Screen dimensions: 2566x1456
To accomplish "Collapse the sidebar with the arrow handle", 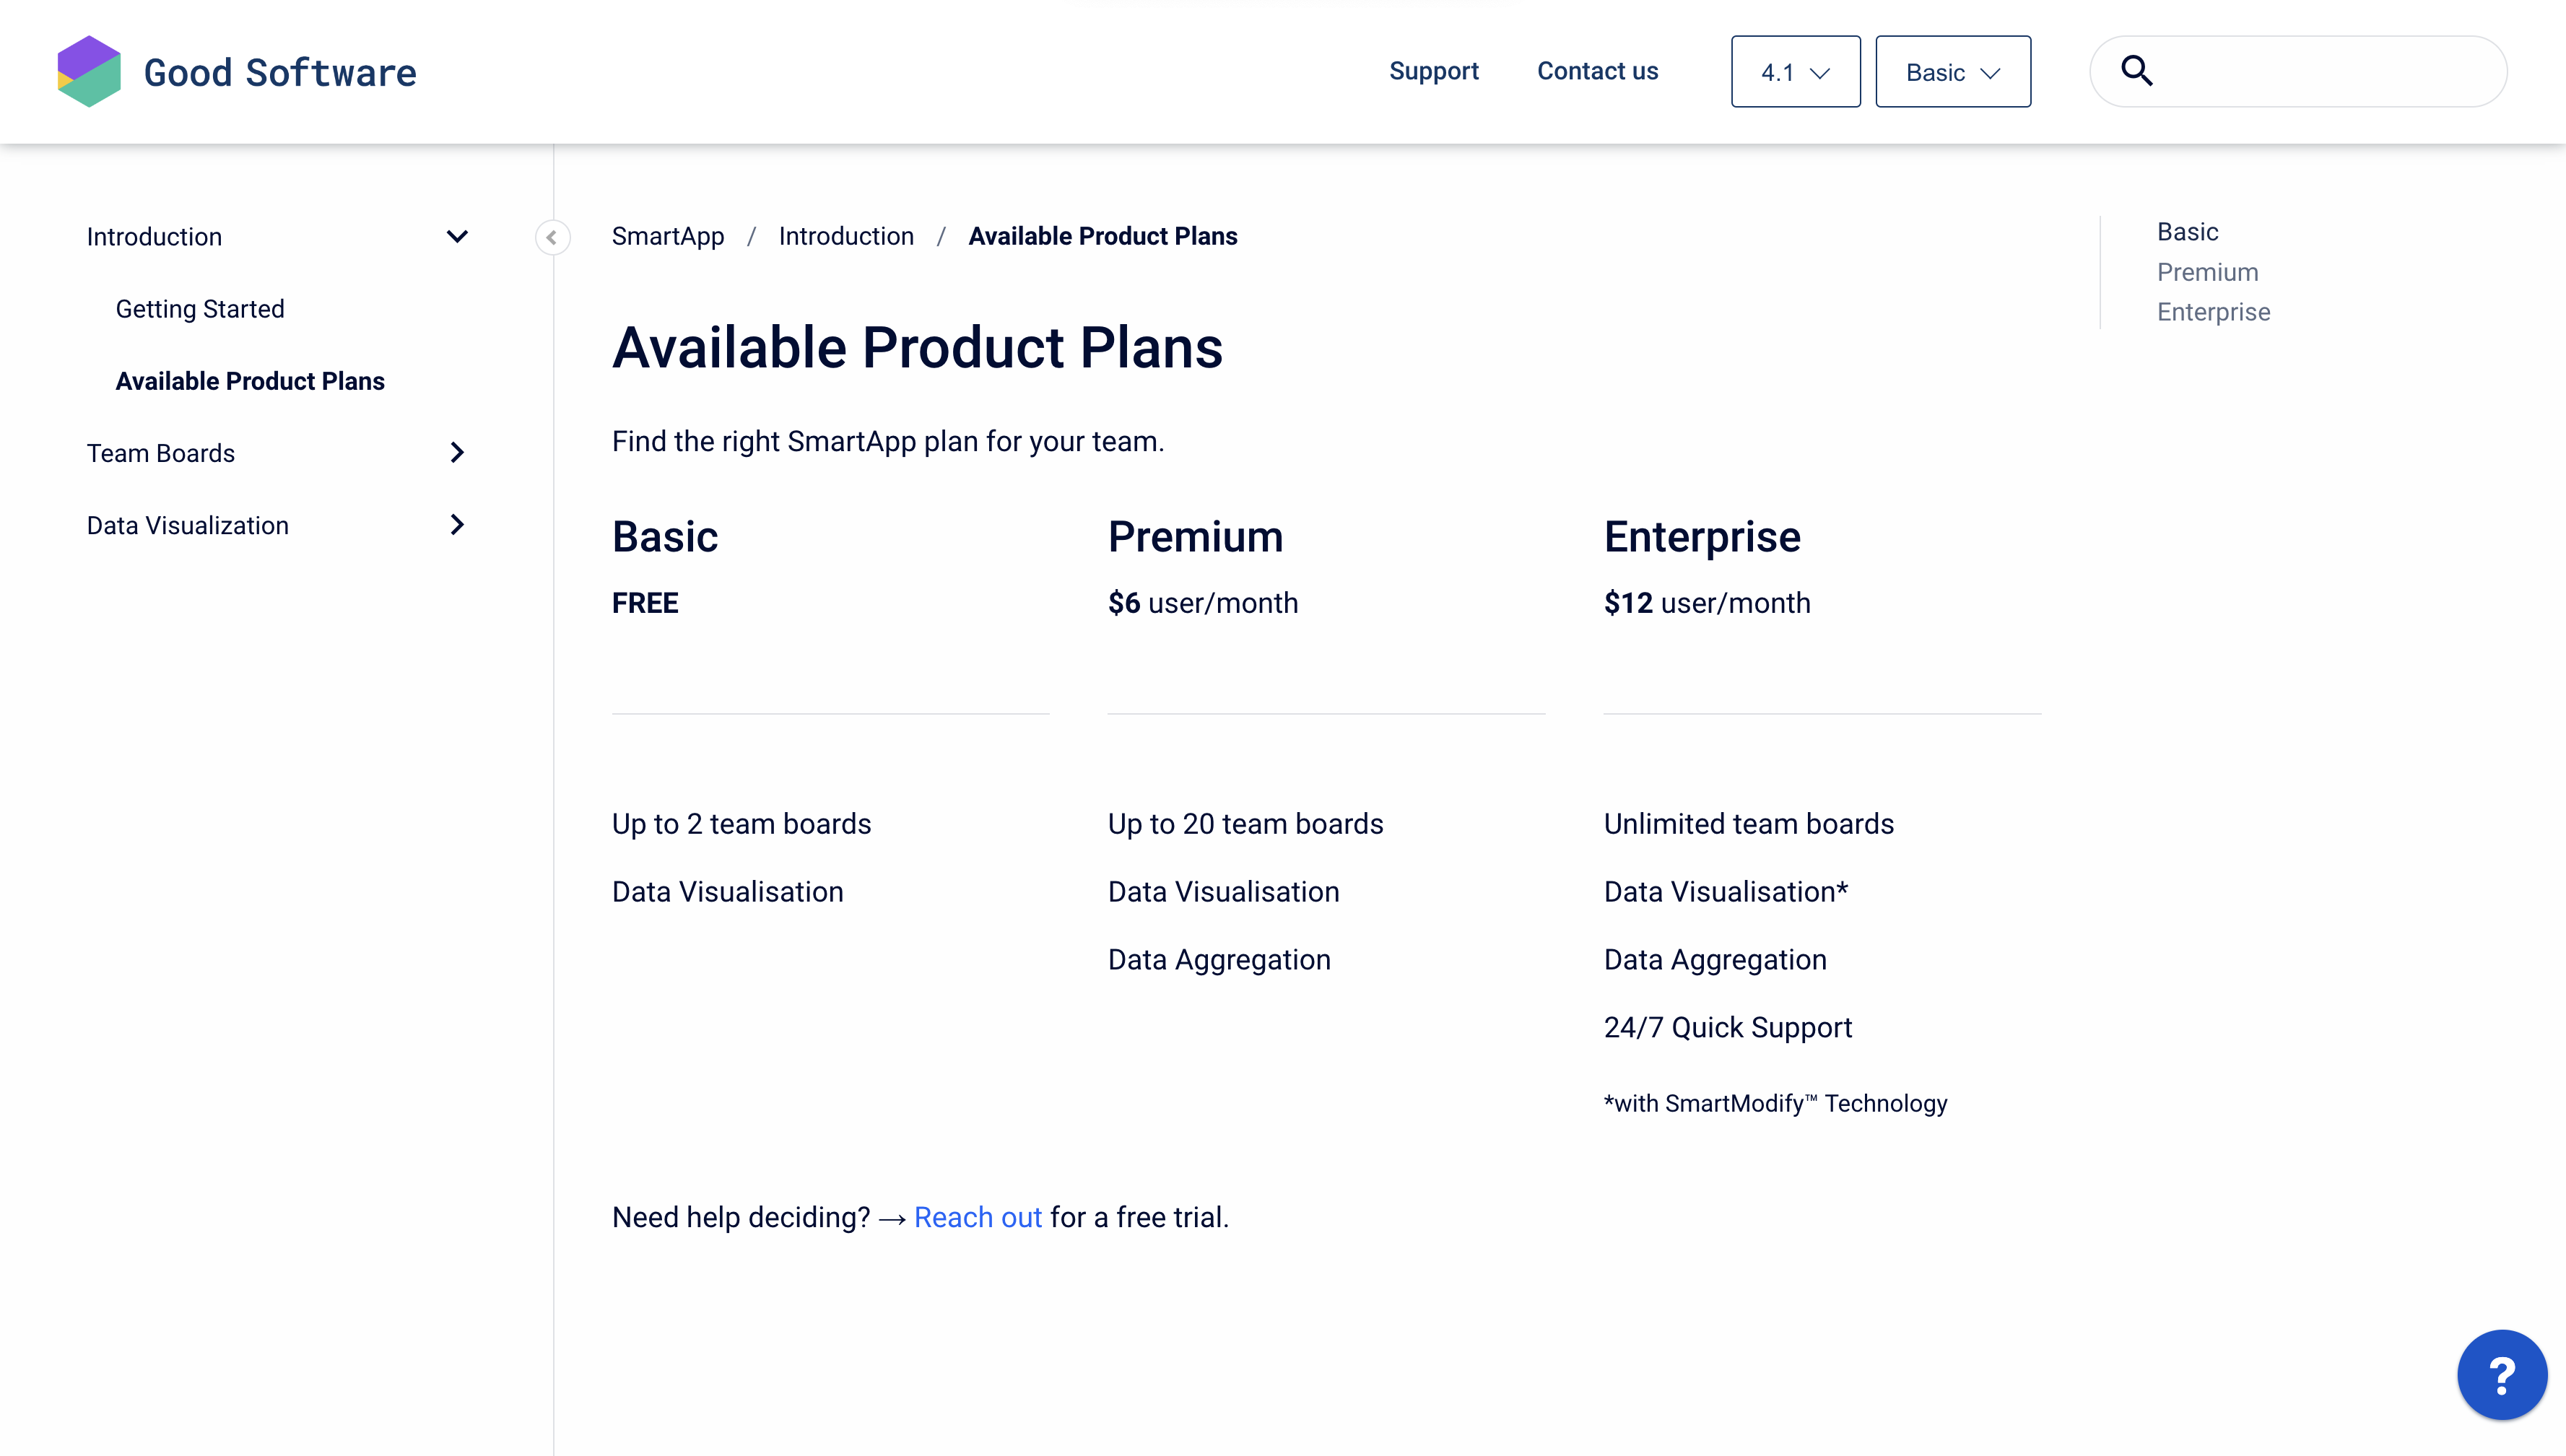I will (552, 237).
